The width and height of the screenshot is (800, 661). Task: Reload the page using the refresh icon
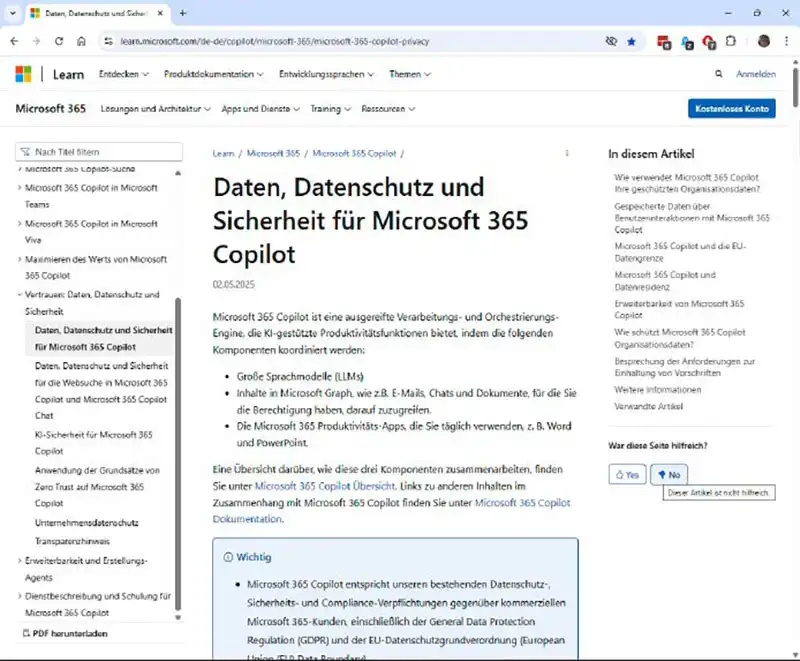point(59,41)
